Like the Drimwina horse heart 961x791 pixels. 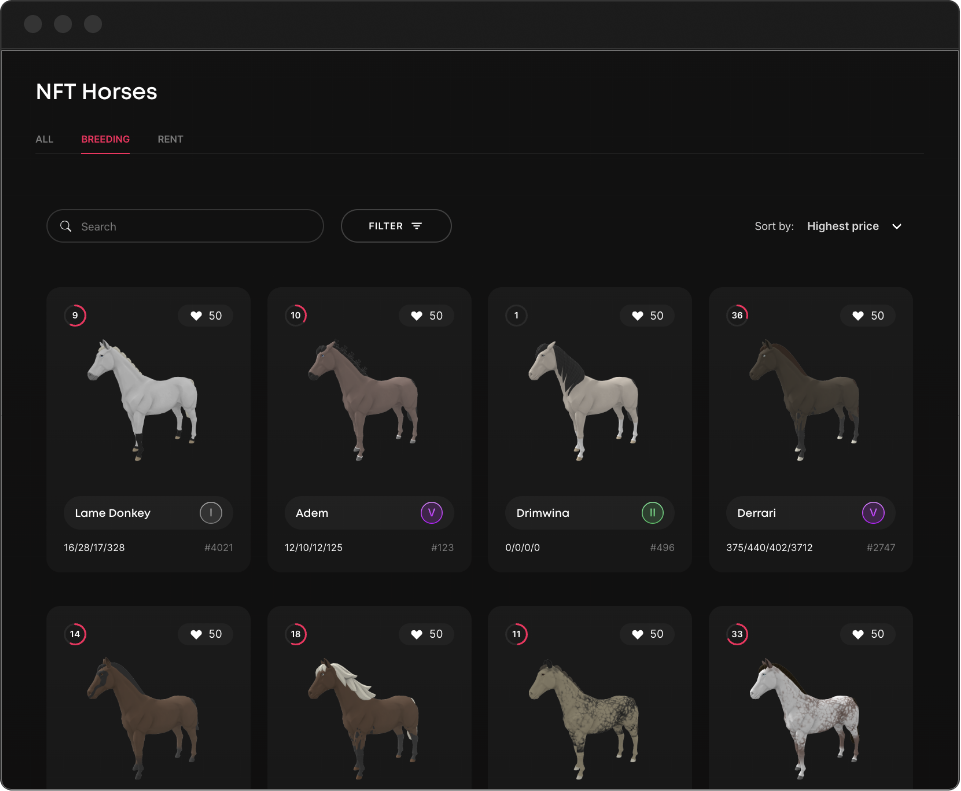tap(637, 316)
